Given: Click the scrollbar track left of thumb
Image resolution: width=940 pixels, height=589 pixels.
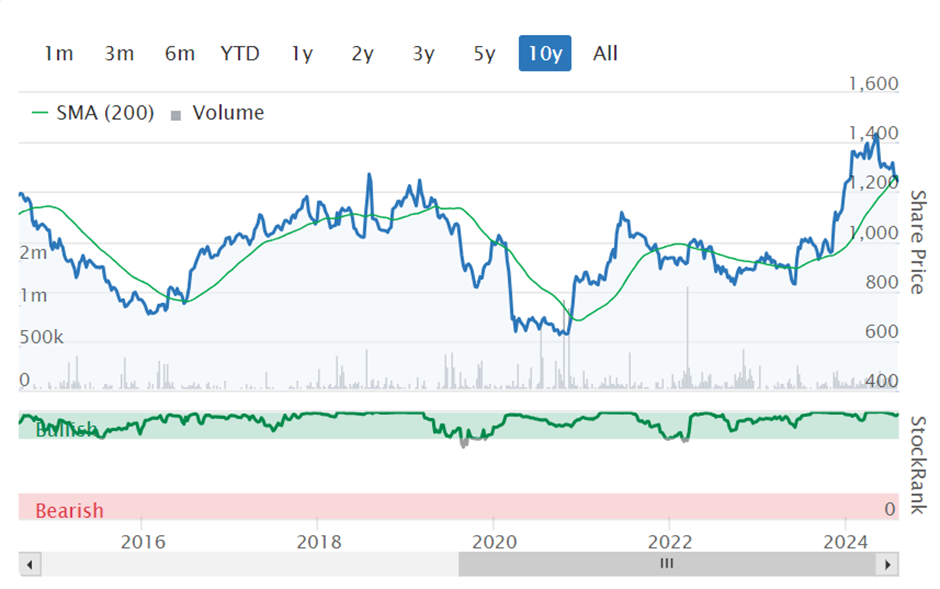Looking at the screenshot, I should (x=249, y=564).
